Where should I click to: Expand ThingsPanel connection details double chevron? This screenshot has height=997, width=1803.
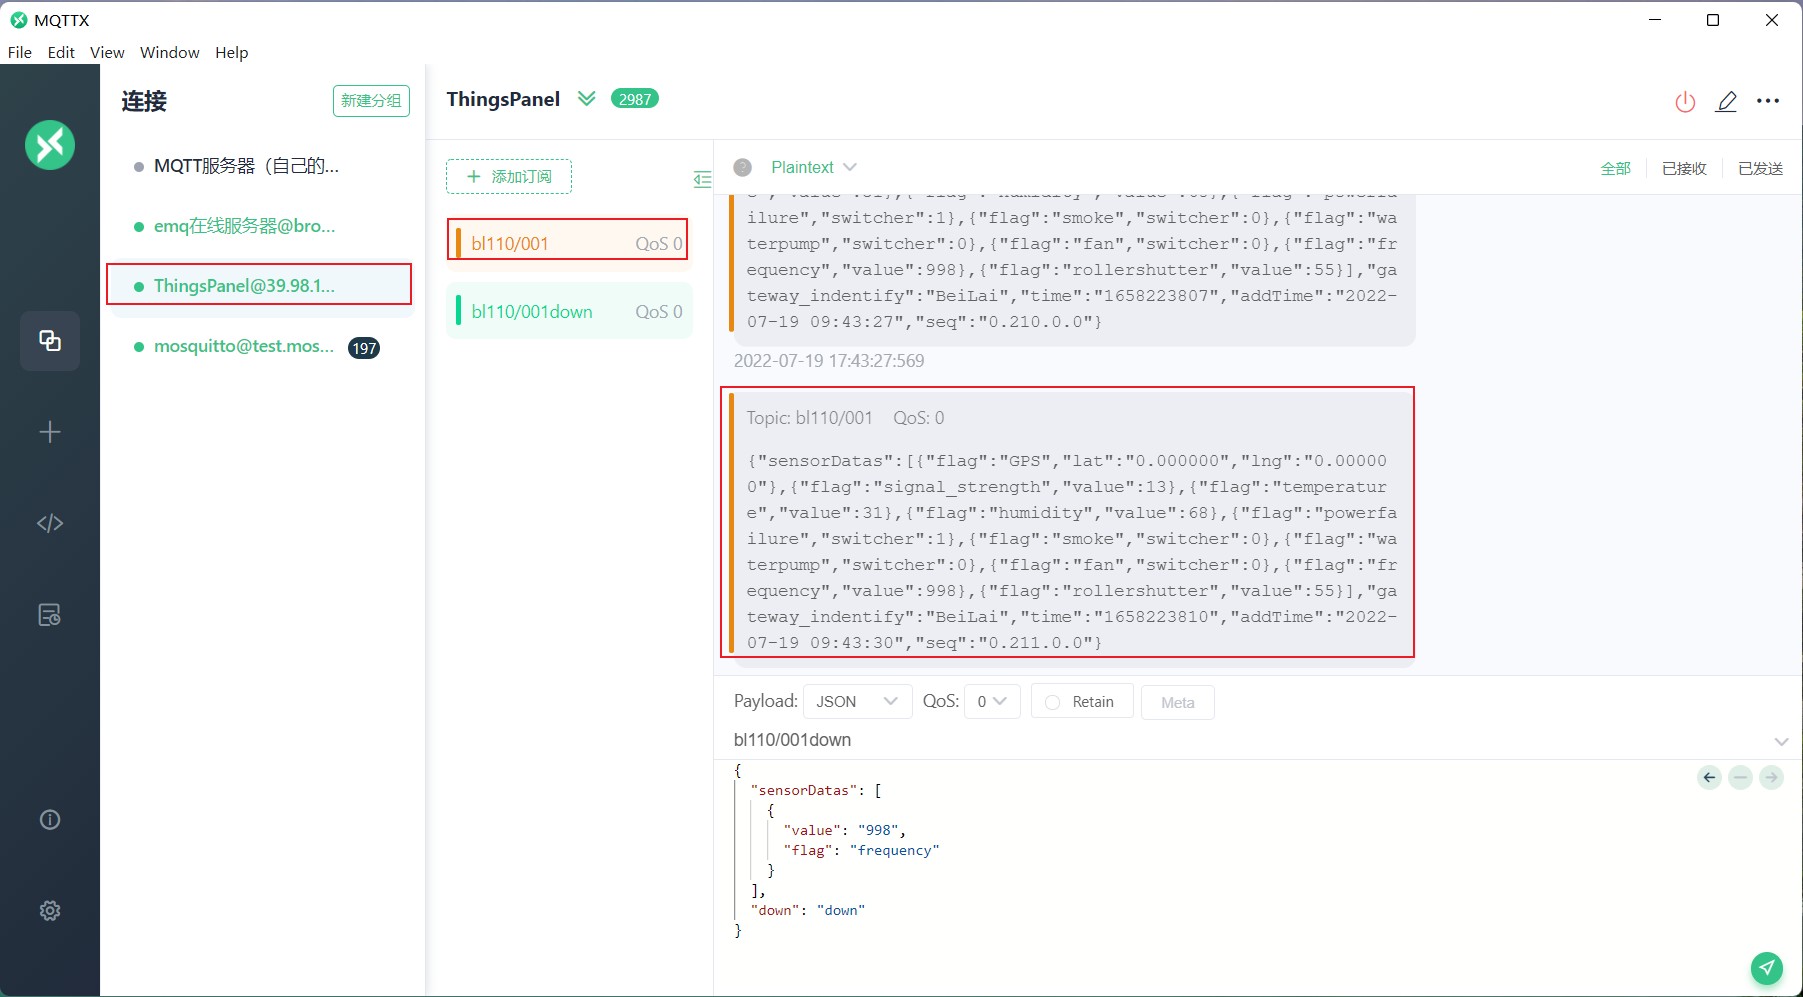click(x=587, y=98)
